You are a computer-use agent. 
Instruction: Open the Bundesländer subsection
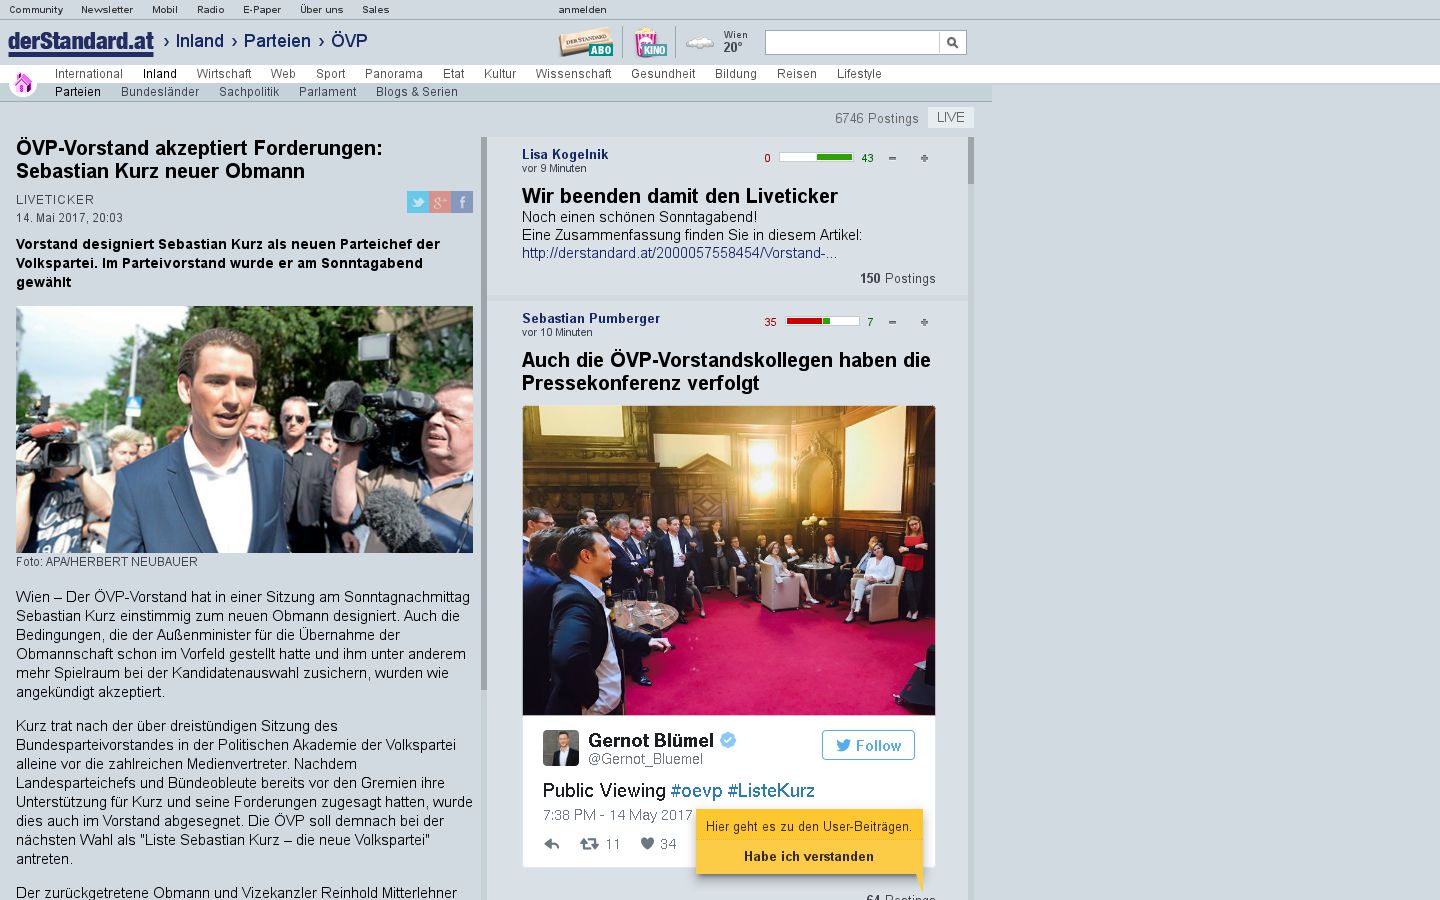tap(160, 92)
